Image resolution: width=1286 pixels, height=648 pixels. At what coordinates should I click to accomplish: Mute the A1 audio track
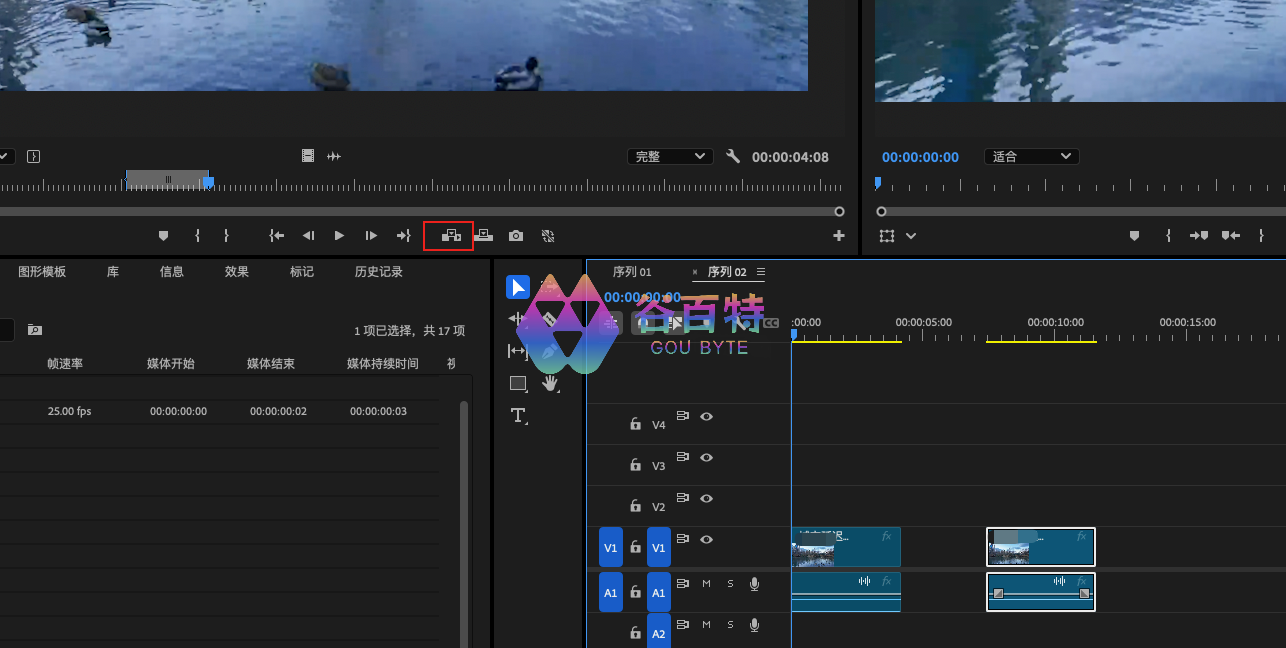pyautogui.click(x=706, y=584)
